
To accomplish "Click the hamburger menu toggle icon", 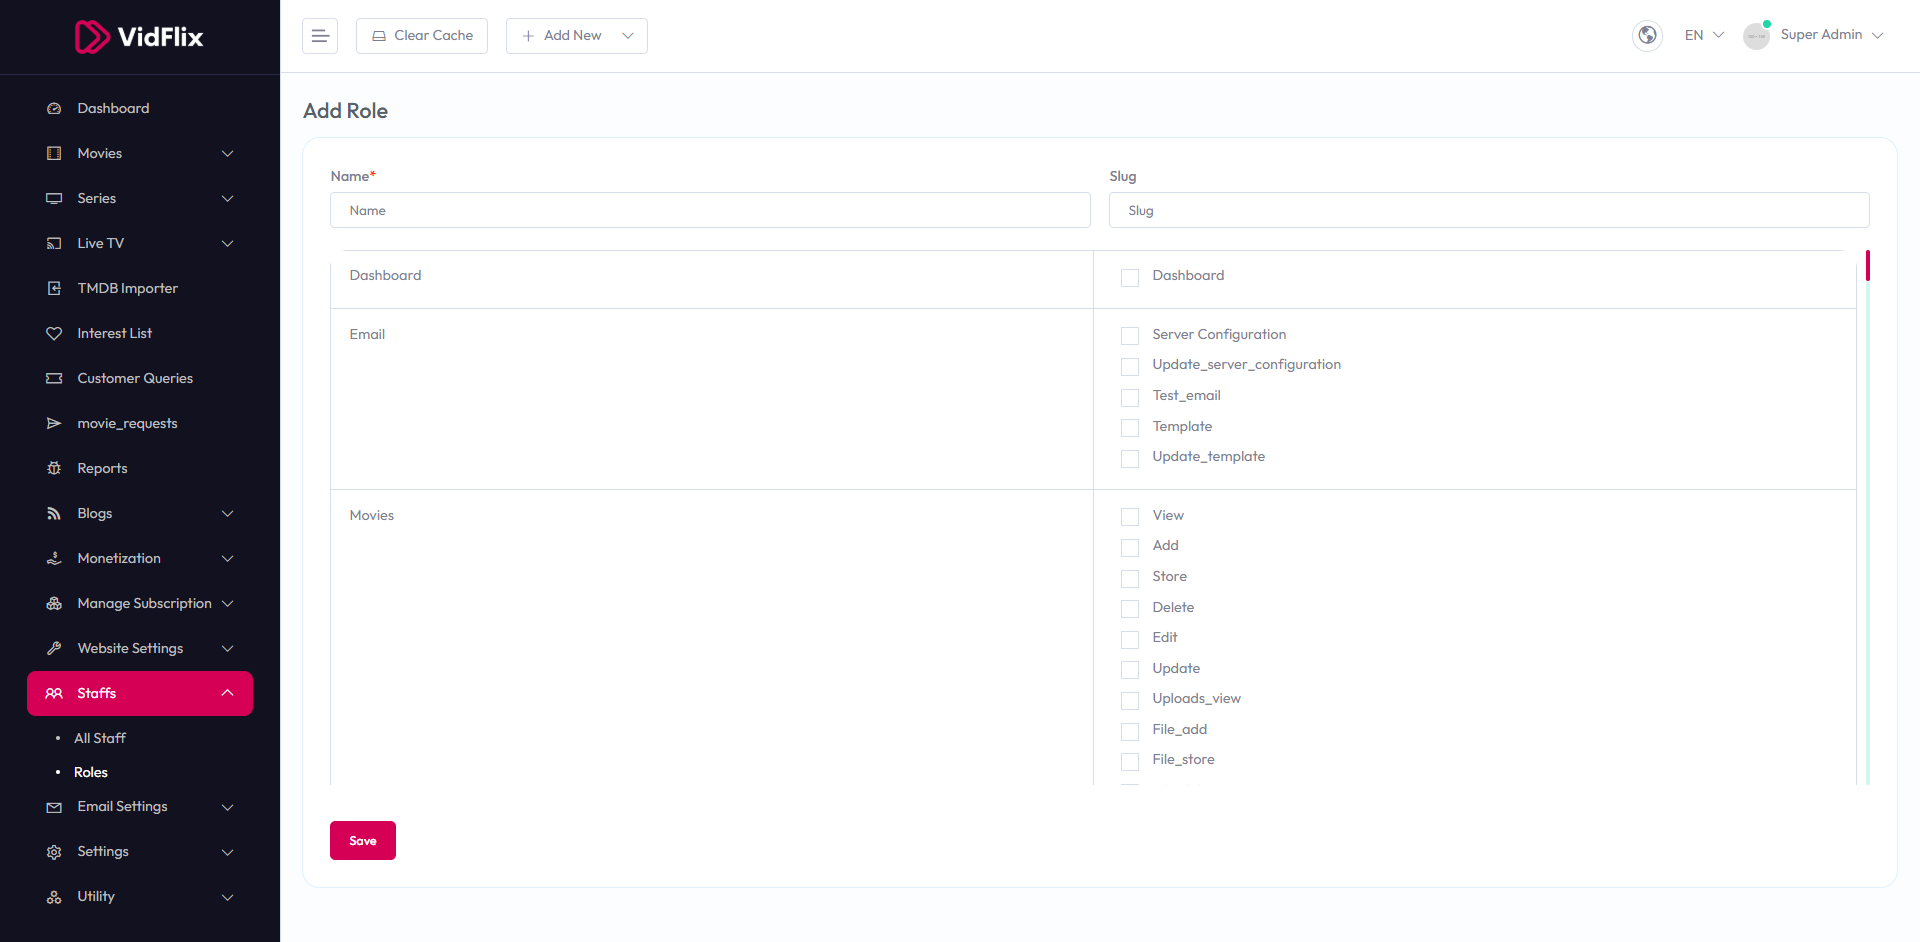I will pos(320,36).
